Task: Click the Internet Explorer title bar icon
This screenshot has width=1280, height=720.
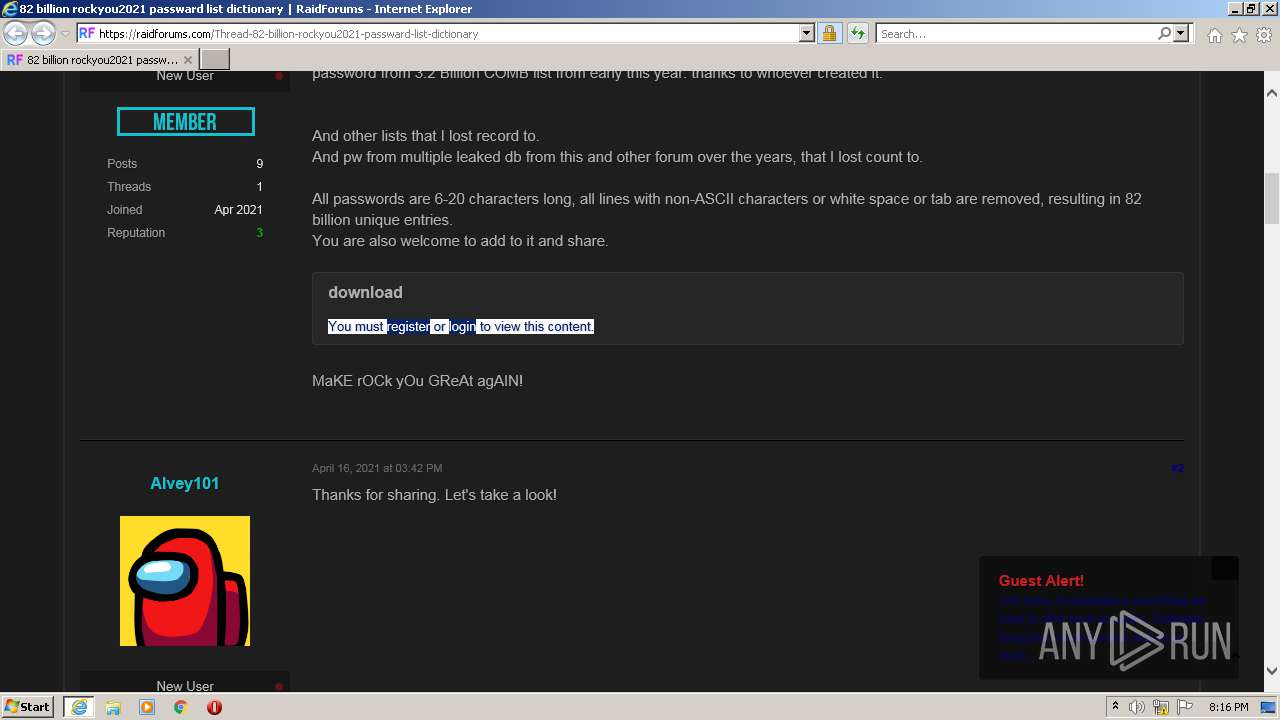Action: (10, 9)
